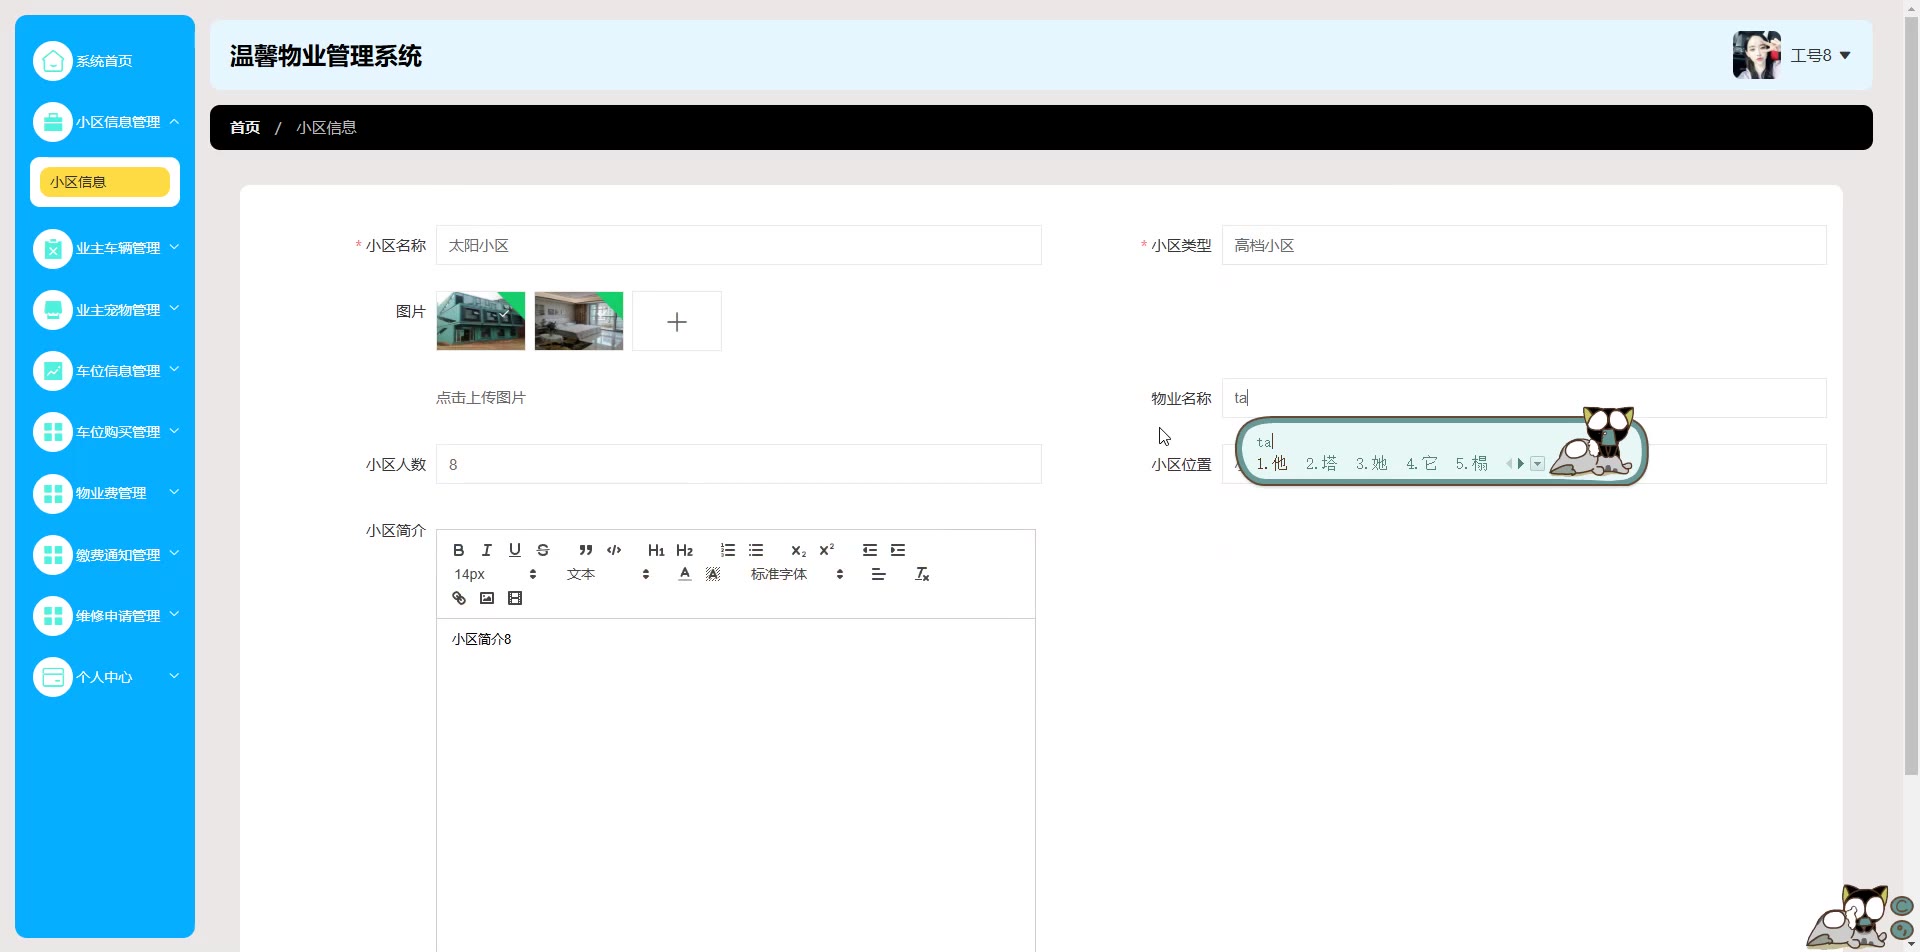Screen dimensions: 1920x952
Task: Click the 首页 breadcrumb link
Action: tap(245, 127)
